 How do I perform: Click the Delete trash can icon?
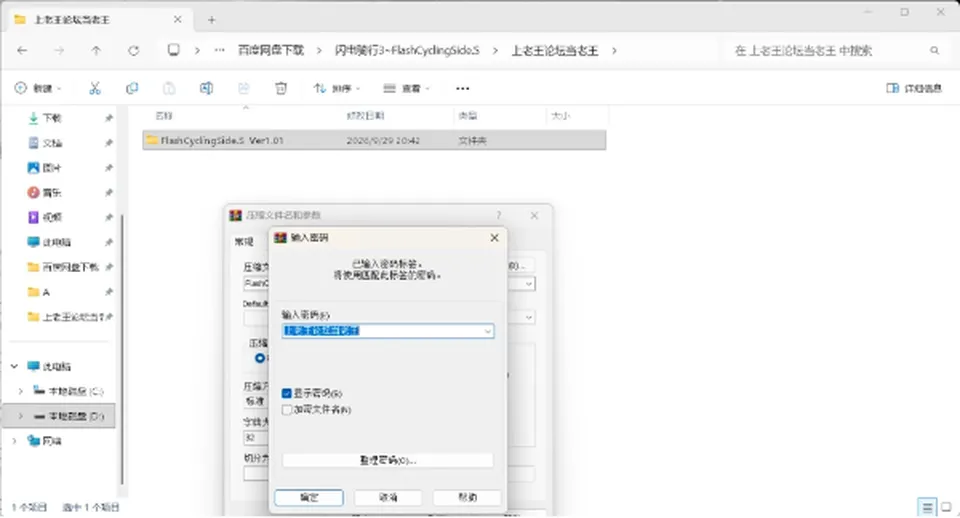pyautogui.click(x=281, y=88)
